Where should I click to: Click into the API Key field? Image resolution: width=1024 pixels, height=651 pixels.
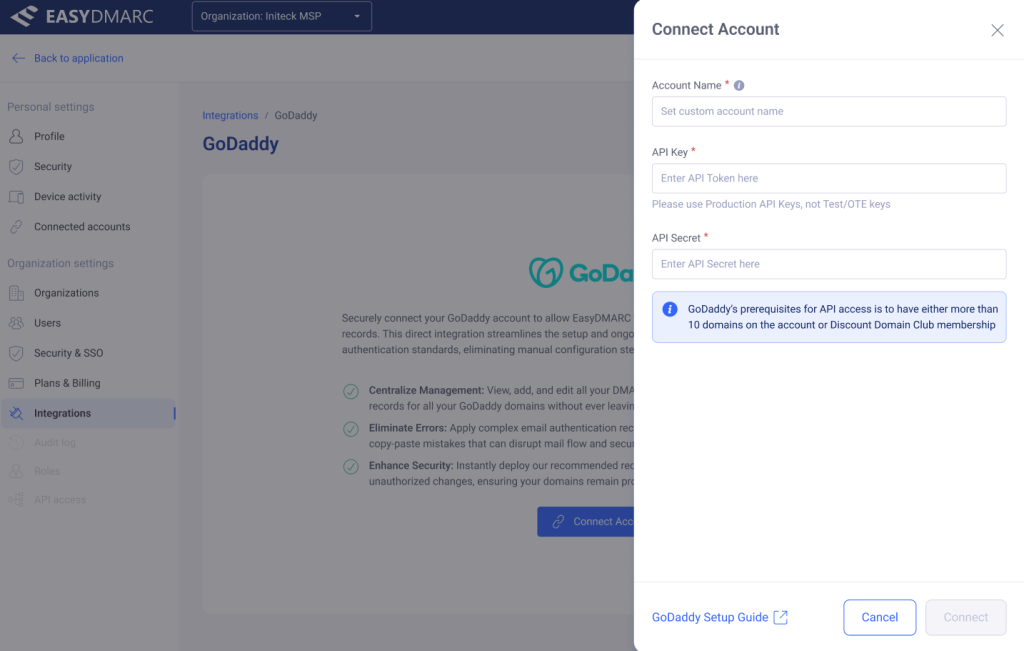(x=828, y=178)
